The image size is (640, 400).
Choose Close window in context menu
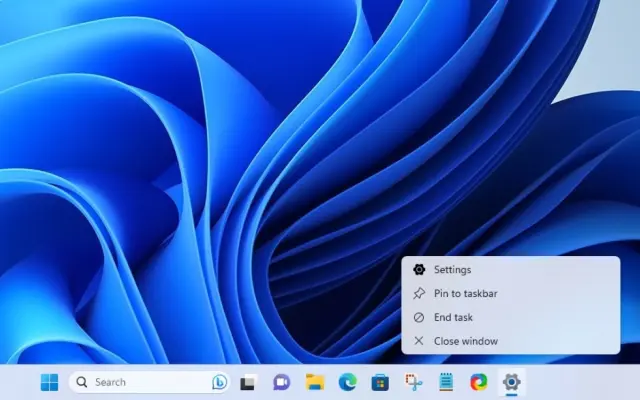465,341
